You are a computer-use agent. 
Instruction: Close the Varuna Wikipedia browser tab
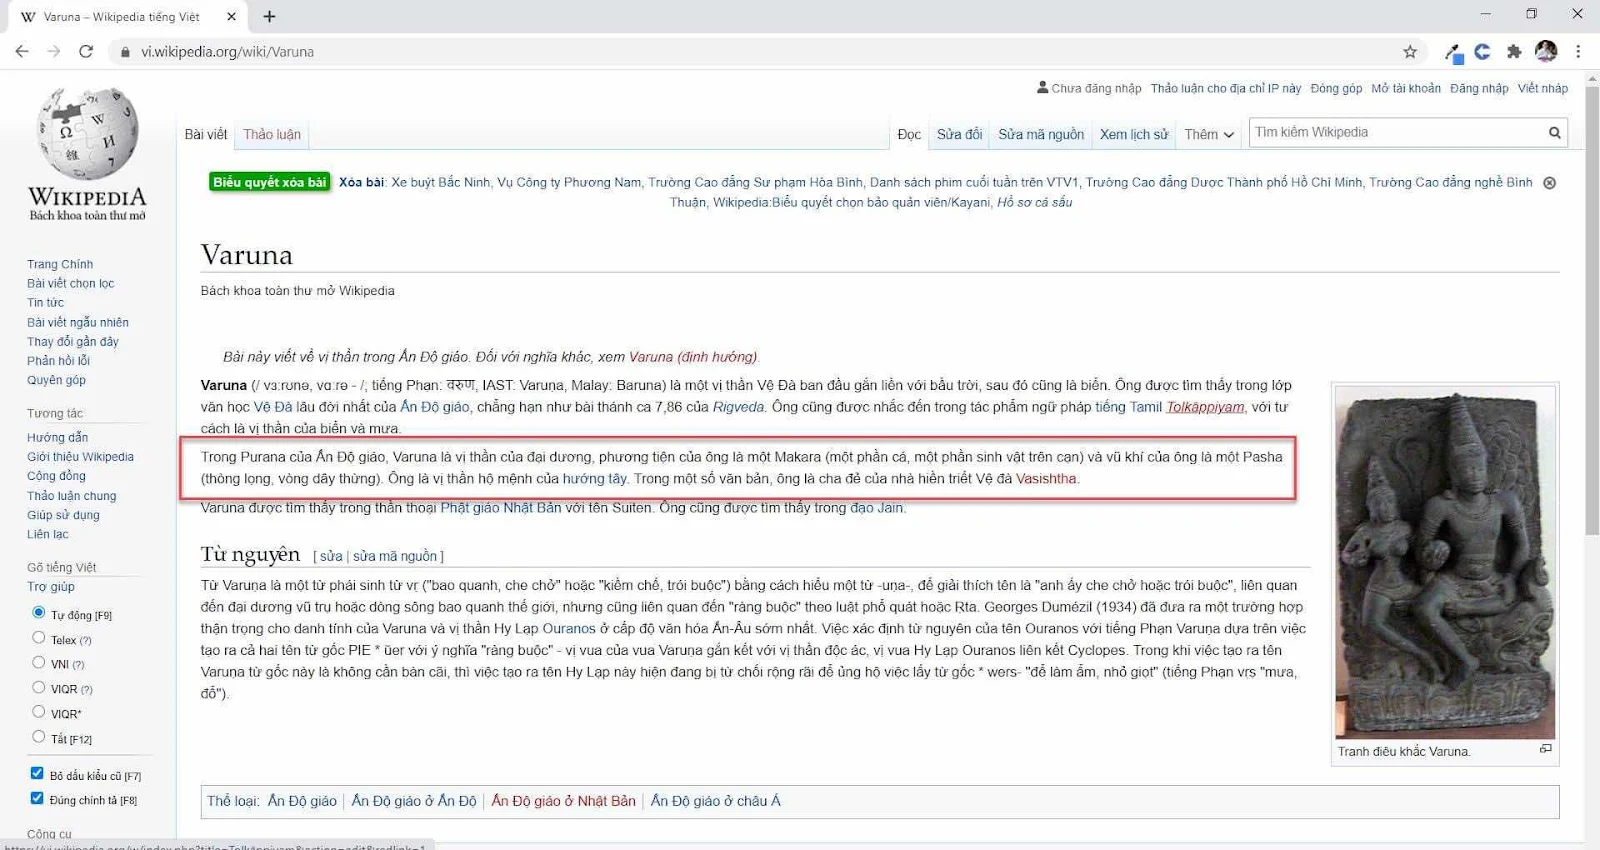click(x=232, y=16)
